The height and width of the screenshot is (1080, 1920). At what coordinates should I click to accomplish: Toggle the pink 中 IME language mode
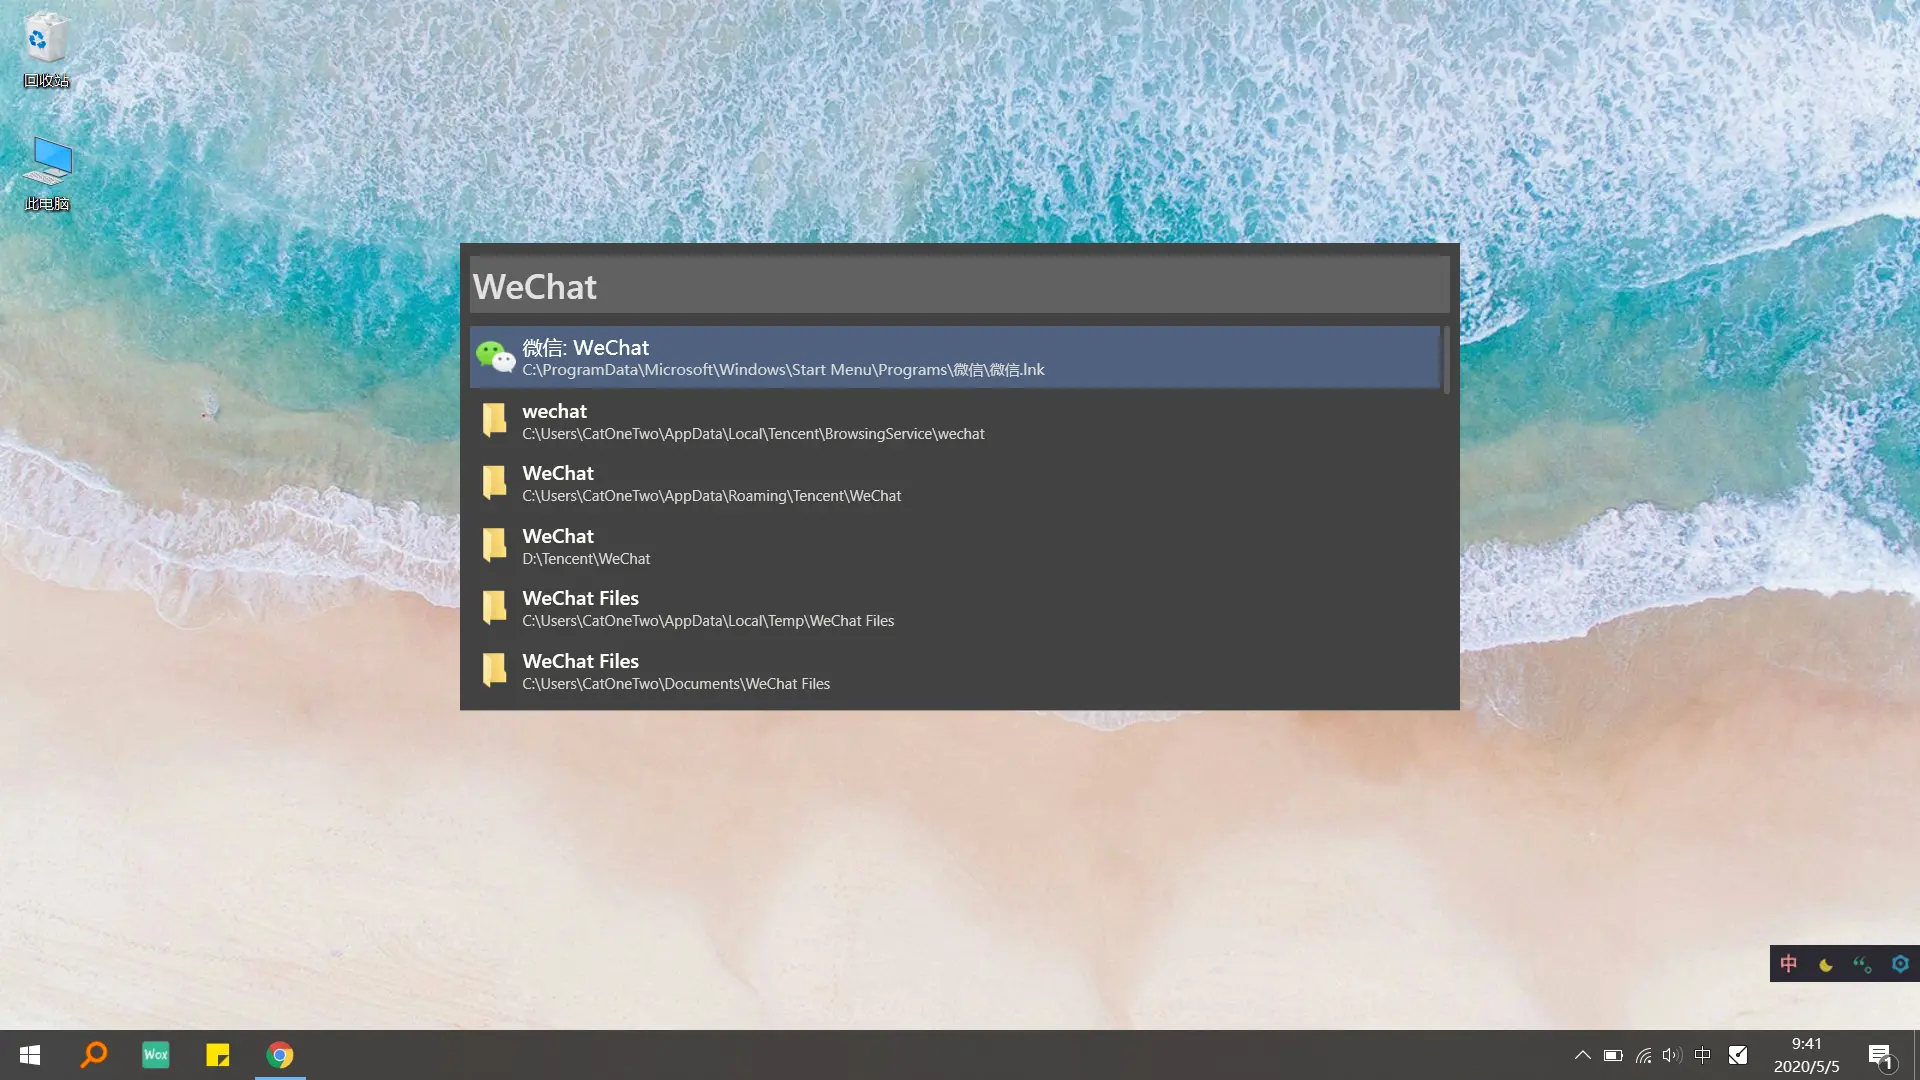[1789, 964]
